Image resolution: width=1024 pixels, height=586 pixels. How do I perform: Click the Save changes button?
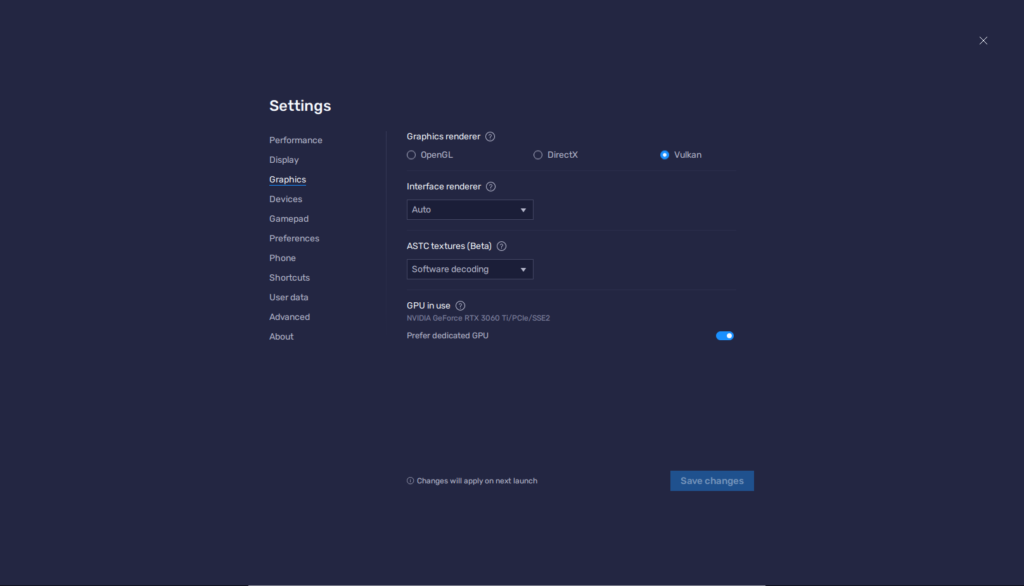pyautogui.click(x=711, y=480)
